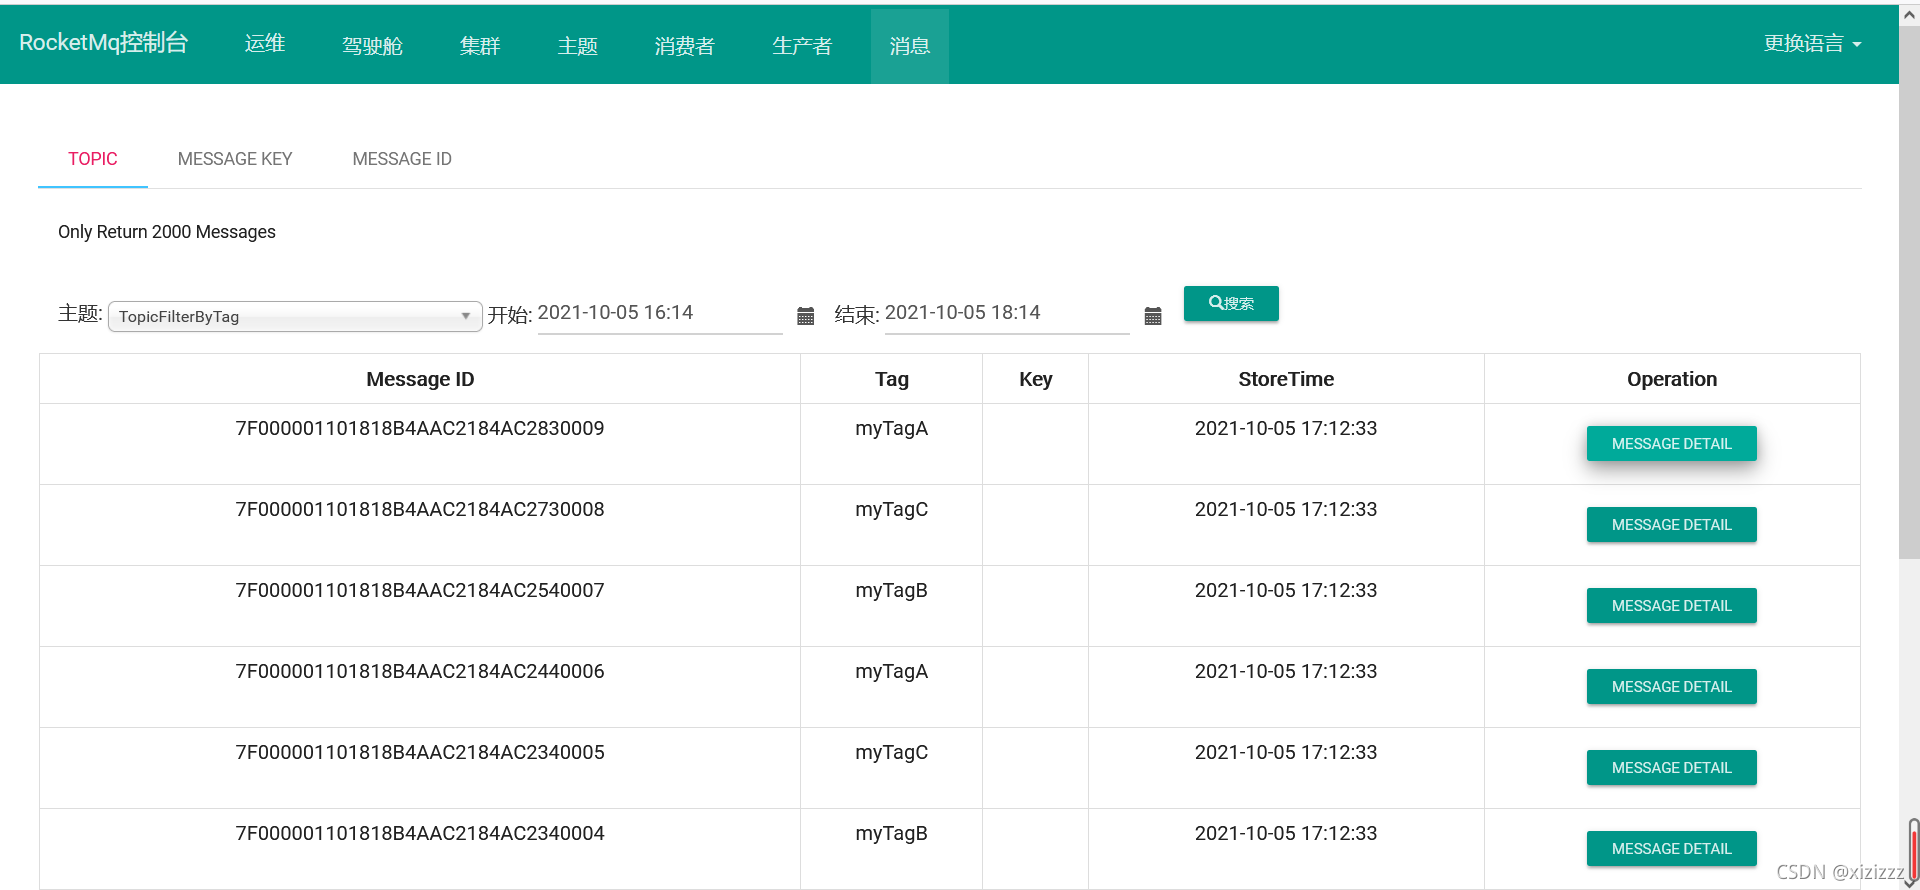This screenshot has height=890, width=1920.
Task: Click the Message ID column header
Action: coord(420,379)
